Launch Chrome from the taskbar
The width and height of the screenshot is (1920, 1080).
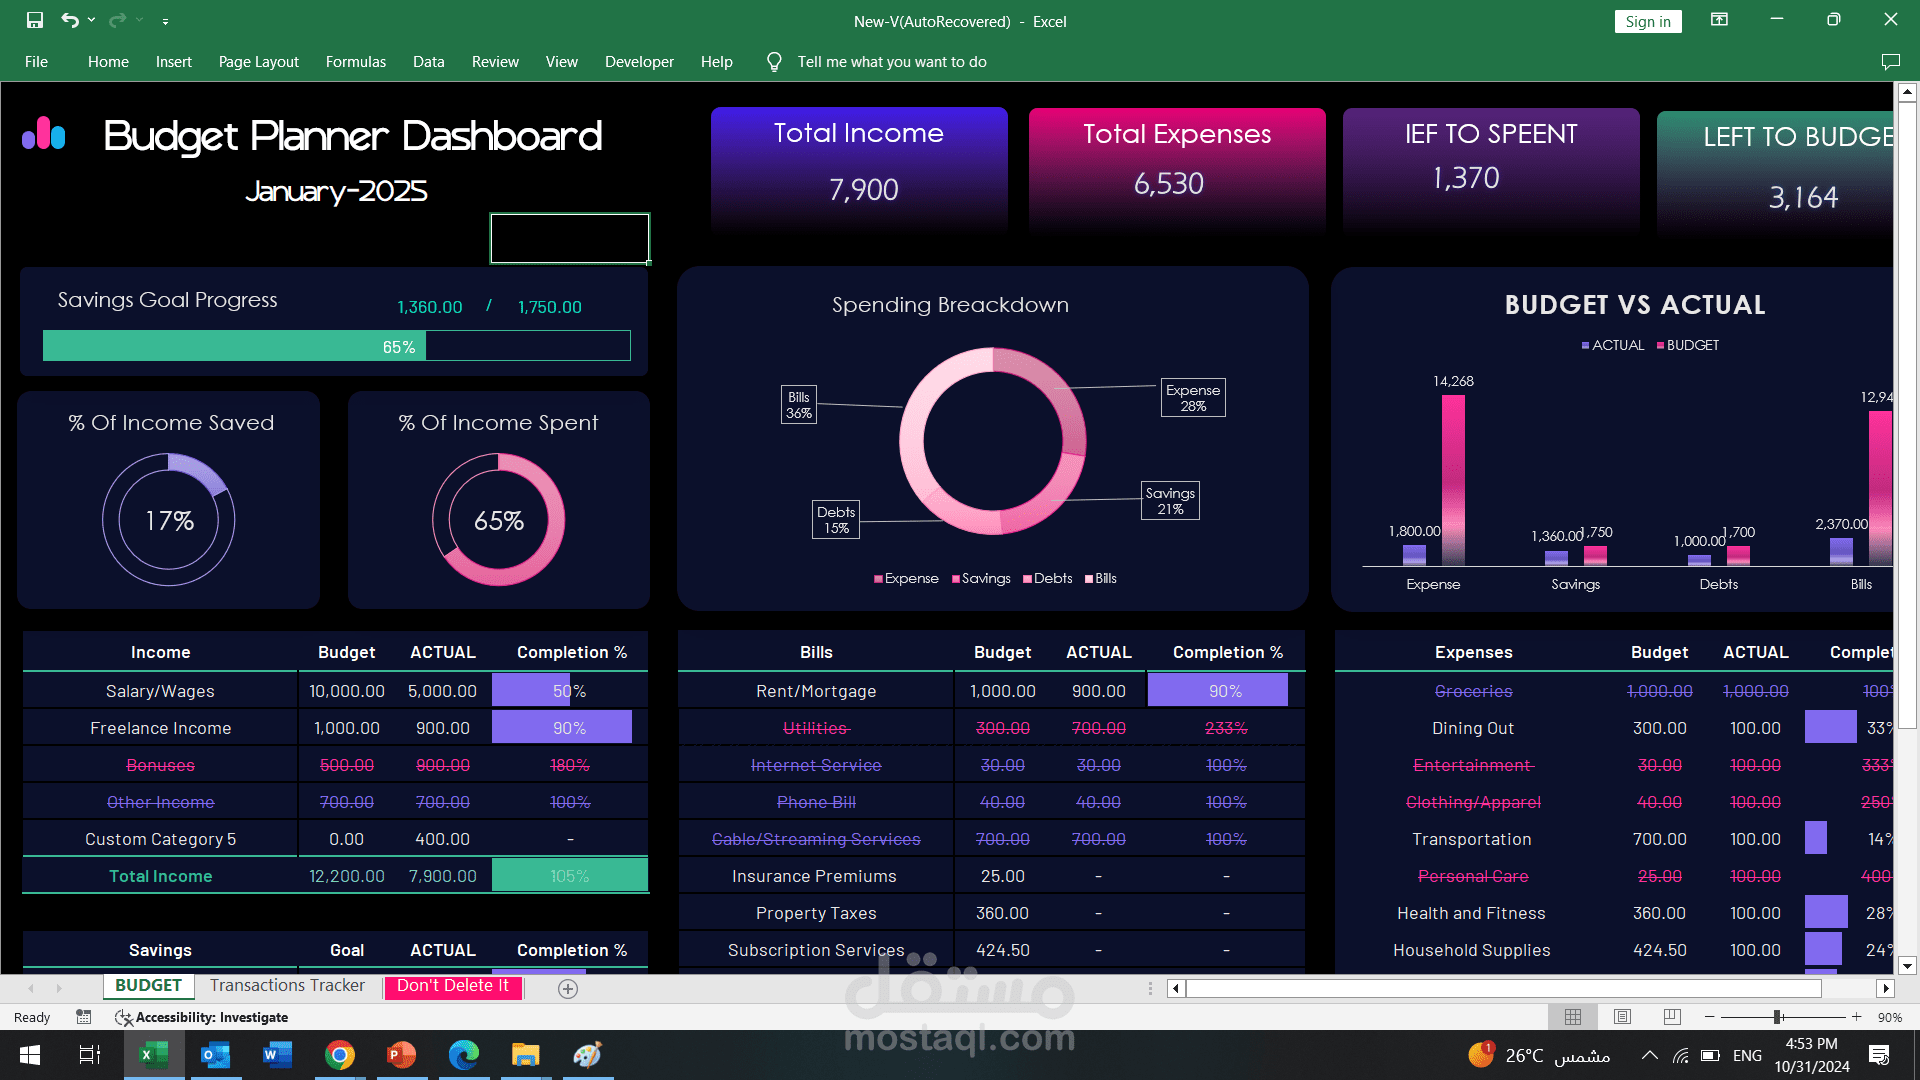point(340,1055)
